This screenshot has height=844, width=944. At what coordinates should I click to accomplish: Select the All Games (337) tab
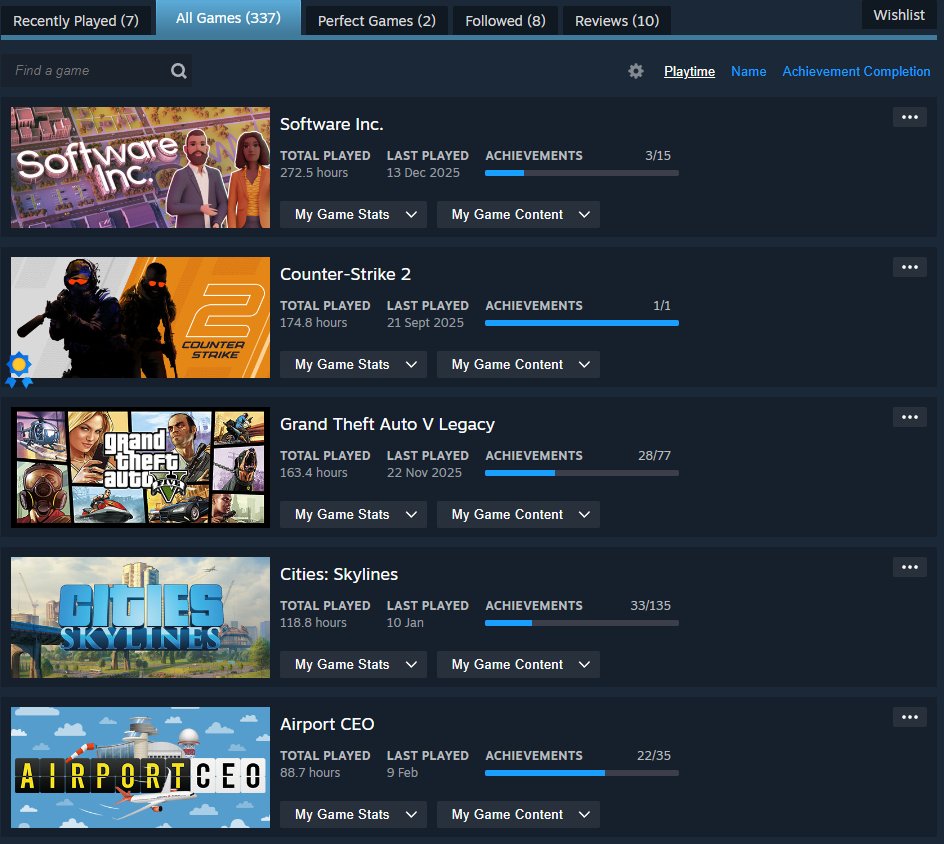pos(228,18)
